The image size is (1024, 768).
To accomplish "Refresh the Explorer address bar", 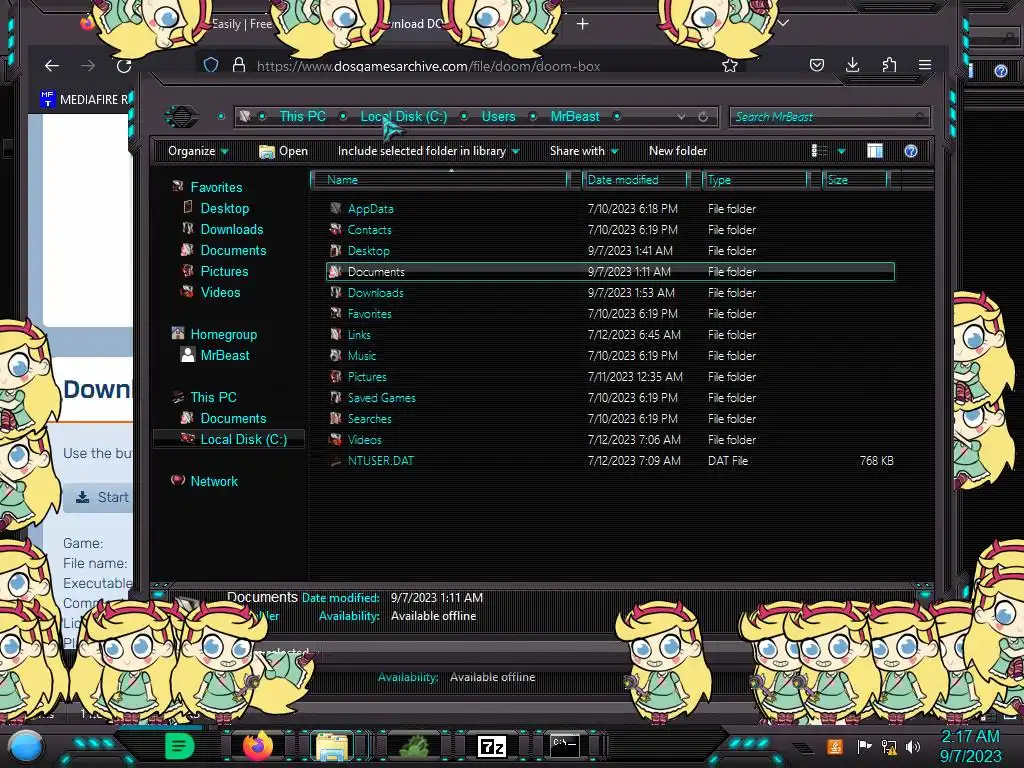I will (x=703, y=117).
